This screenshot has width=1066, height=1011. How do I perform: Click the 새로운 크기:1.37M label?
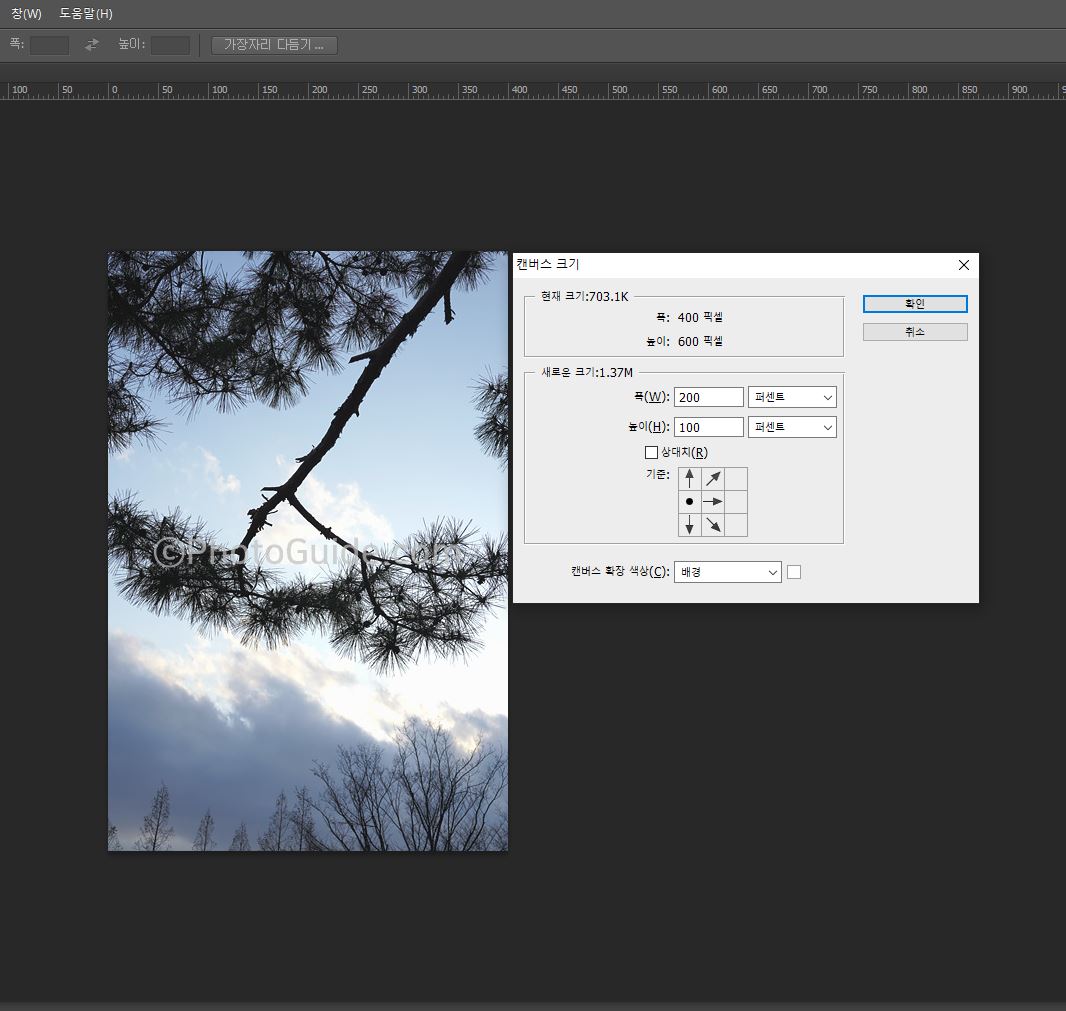click(587, 373)
